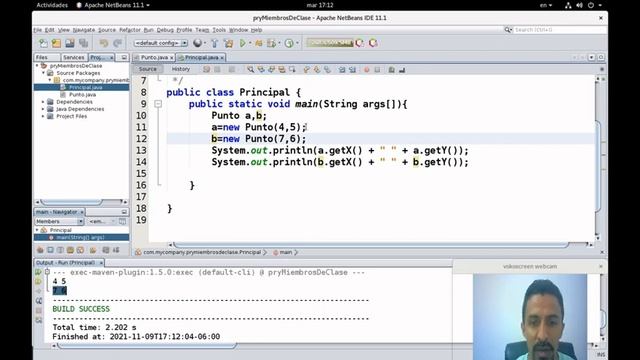This screenshot has height=360, width=640.
Task: Collapse the pryMiembrosDeClase project node
Action: pyautogui.click(x=37, y=65)
